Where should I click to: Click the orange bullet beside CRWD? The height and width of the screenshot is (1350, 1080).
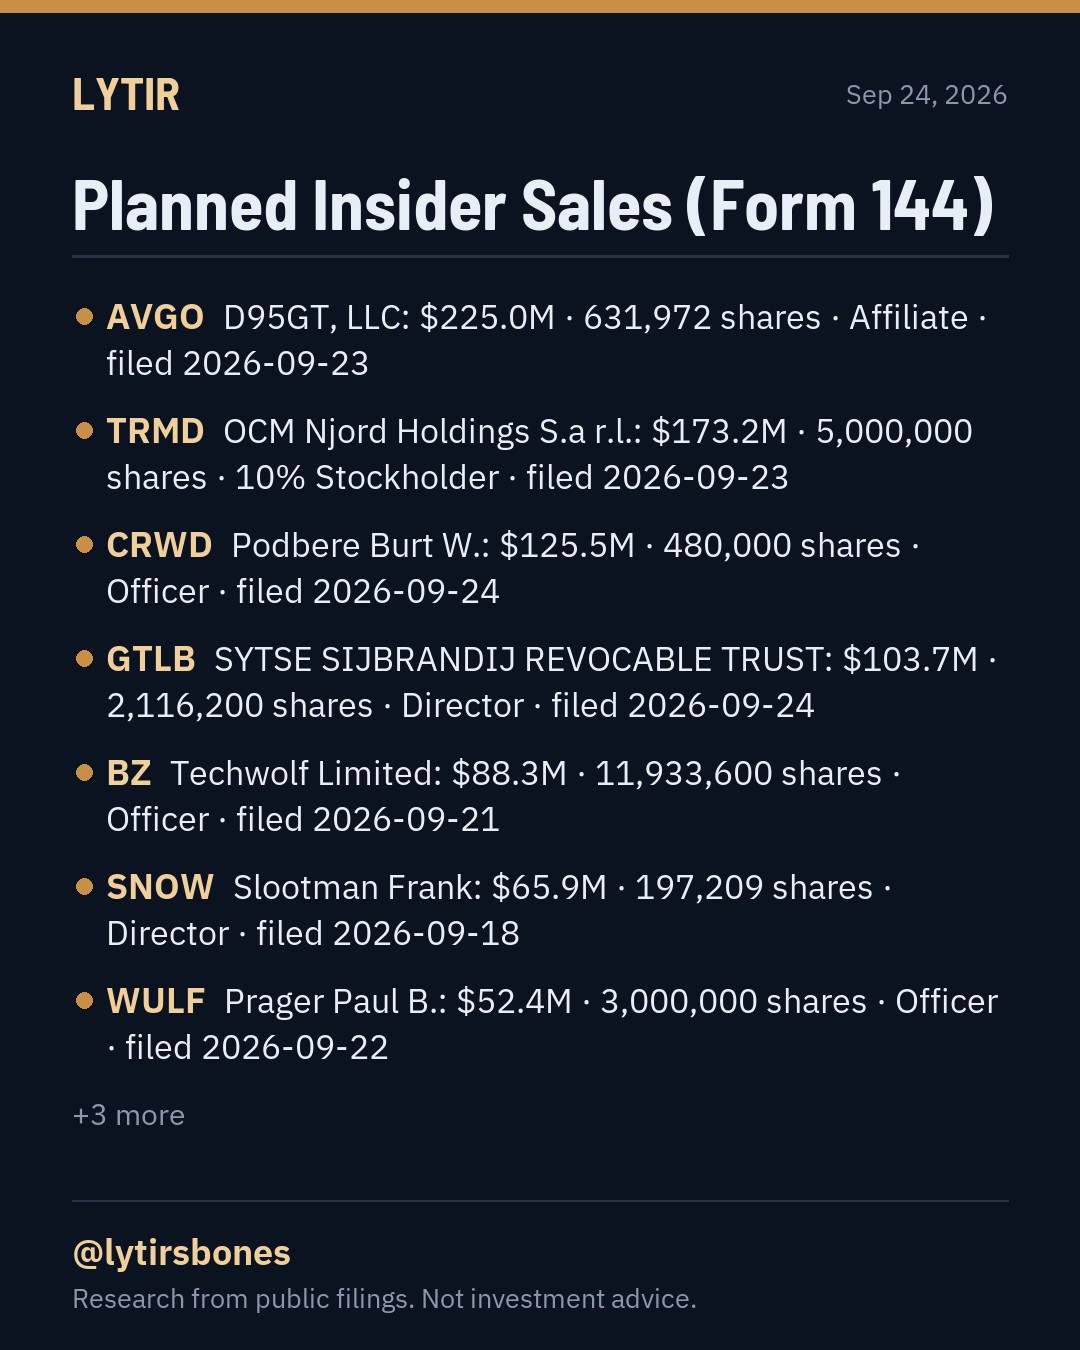pyautogui.click(x=84, y=545)
